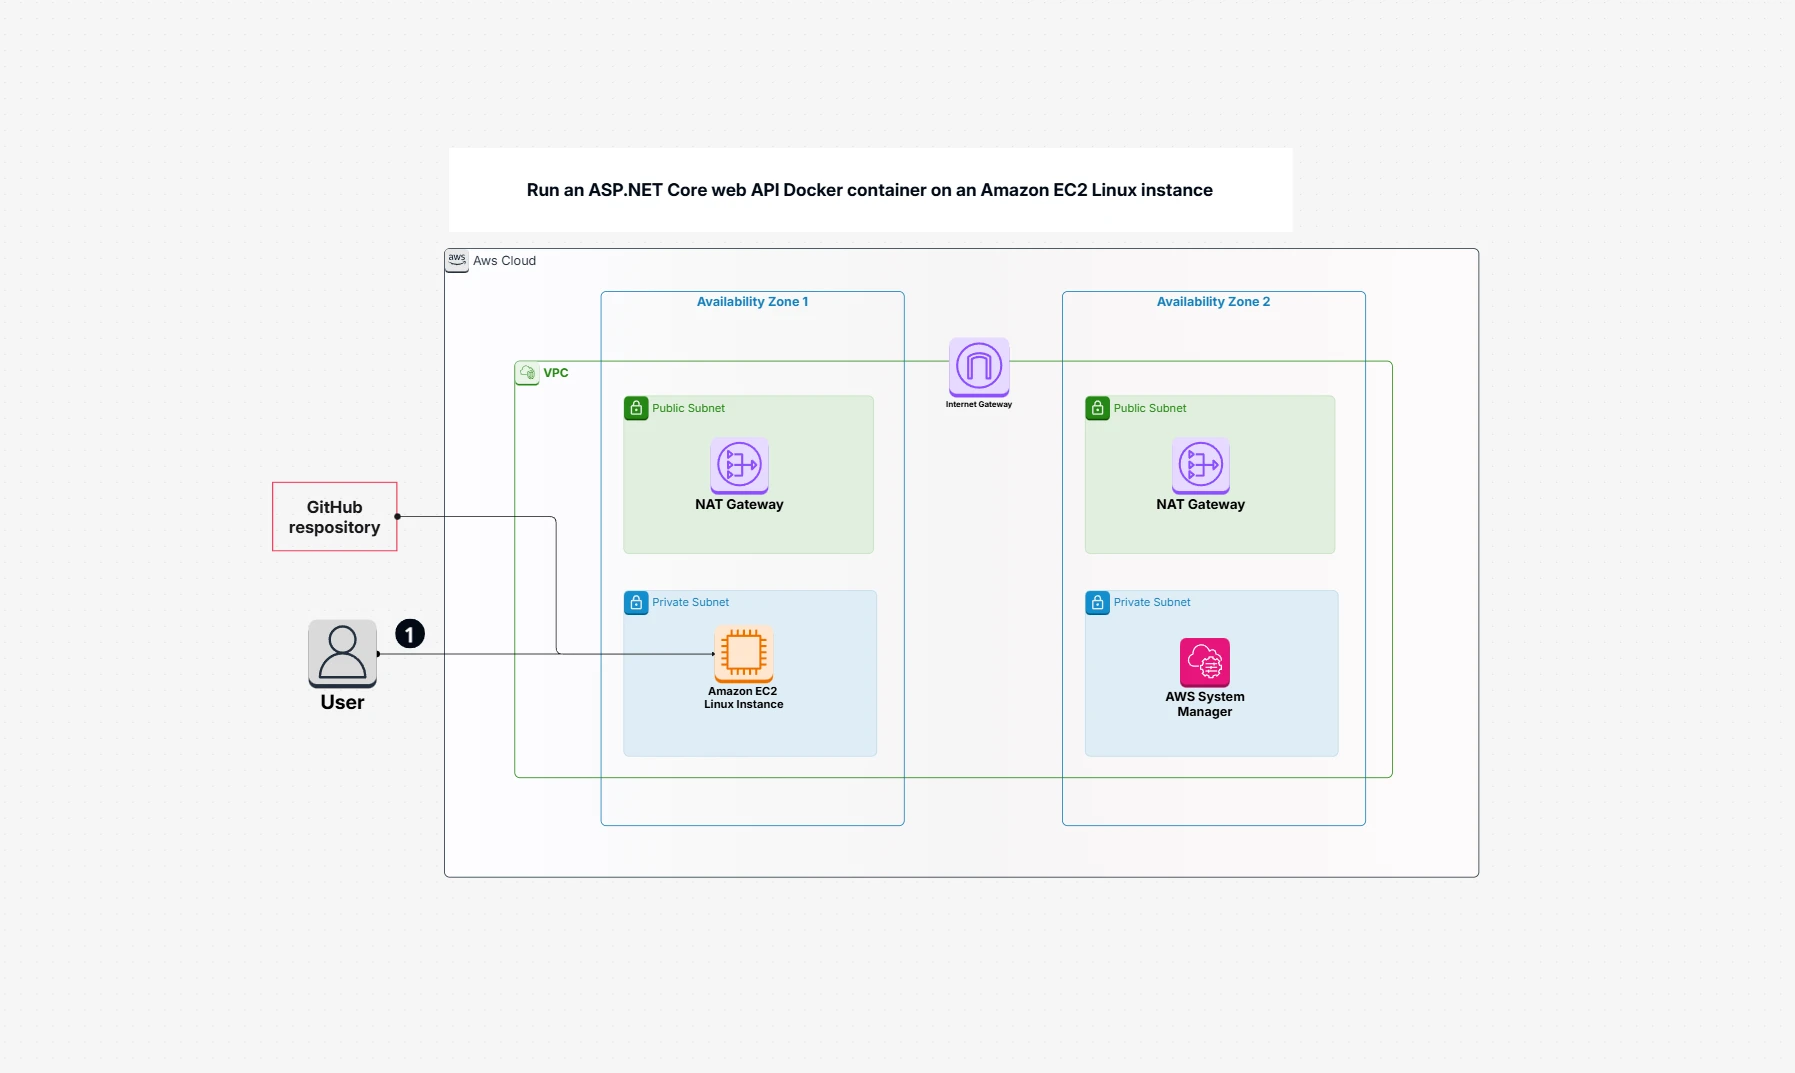The width and height of the screenshot is (1795, 1073).
Task: Expand the Availability Zone 2 container
Action: coord(1213,558)
